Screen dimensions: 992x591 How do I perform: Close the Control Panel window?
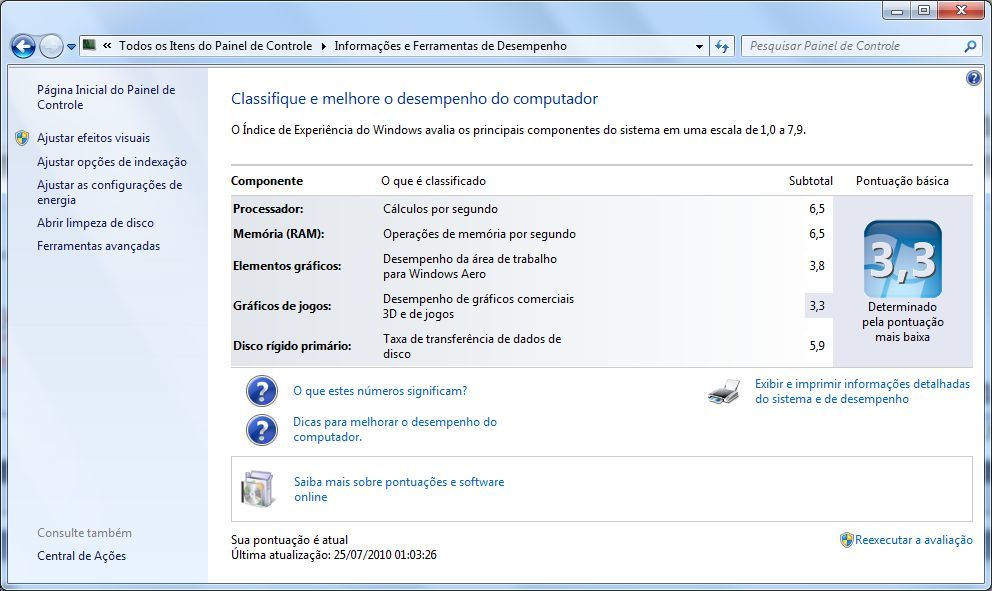pyautogui.click(x=962, y=10)
